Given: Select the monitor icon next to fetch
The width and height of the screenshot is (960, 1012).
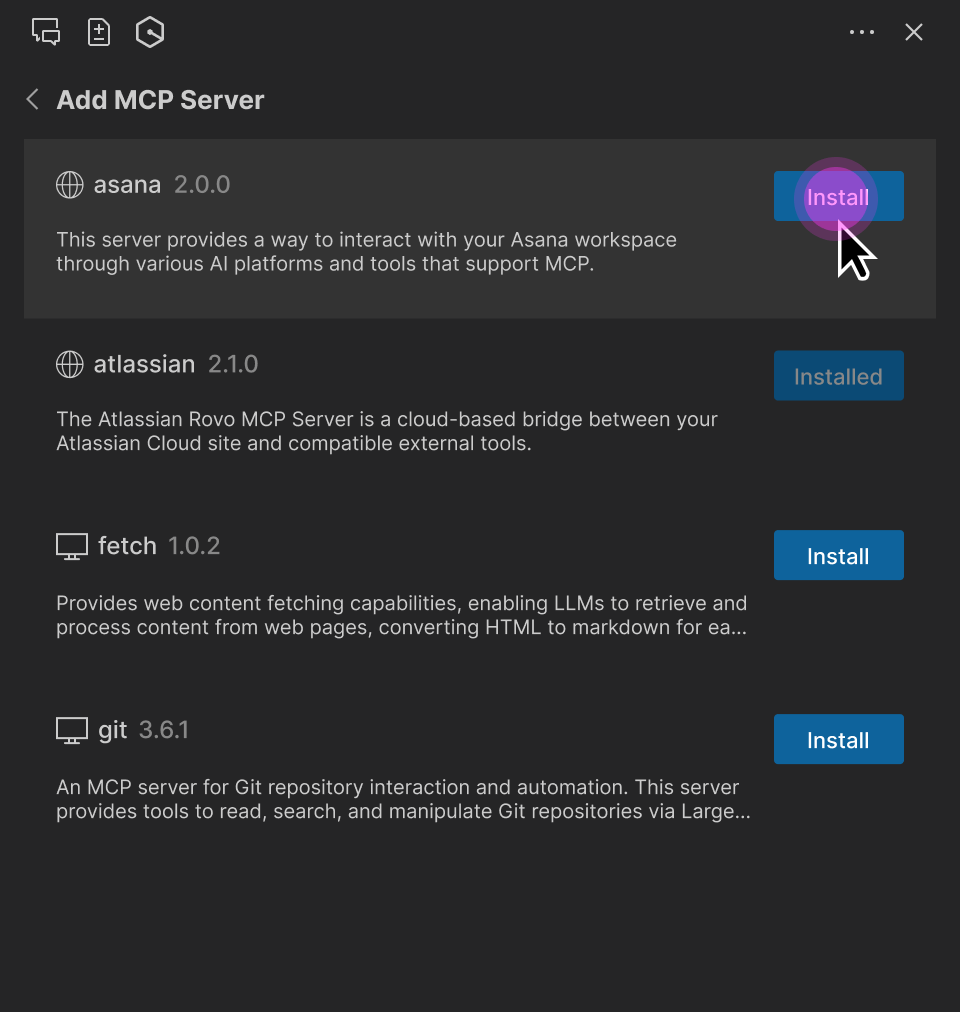Looking at the screenshot, I should point(70,546).
